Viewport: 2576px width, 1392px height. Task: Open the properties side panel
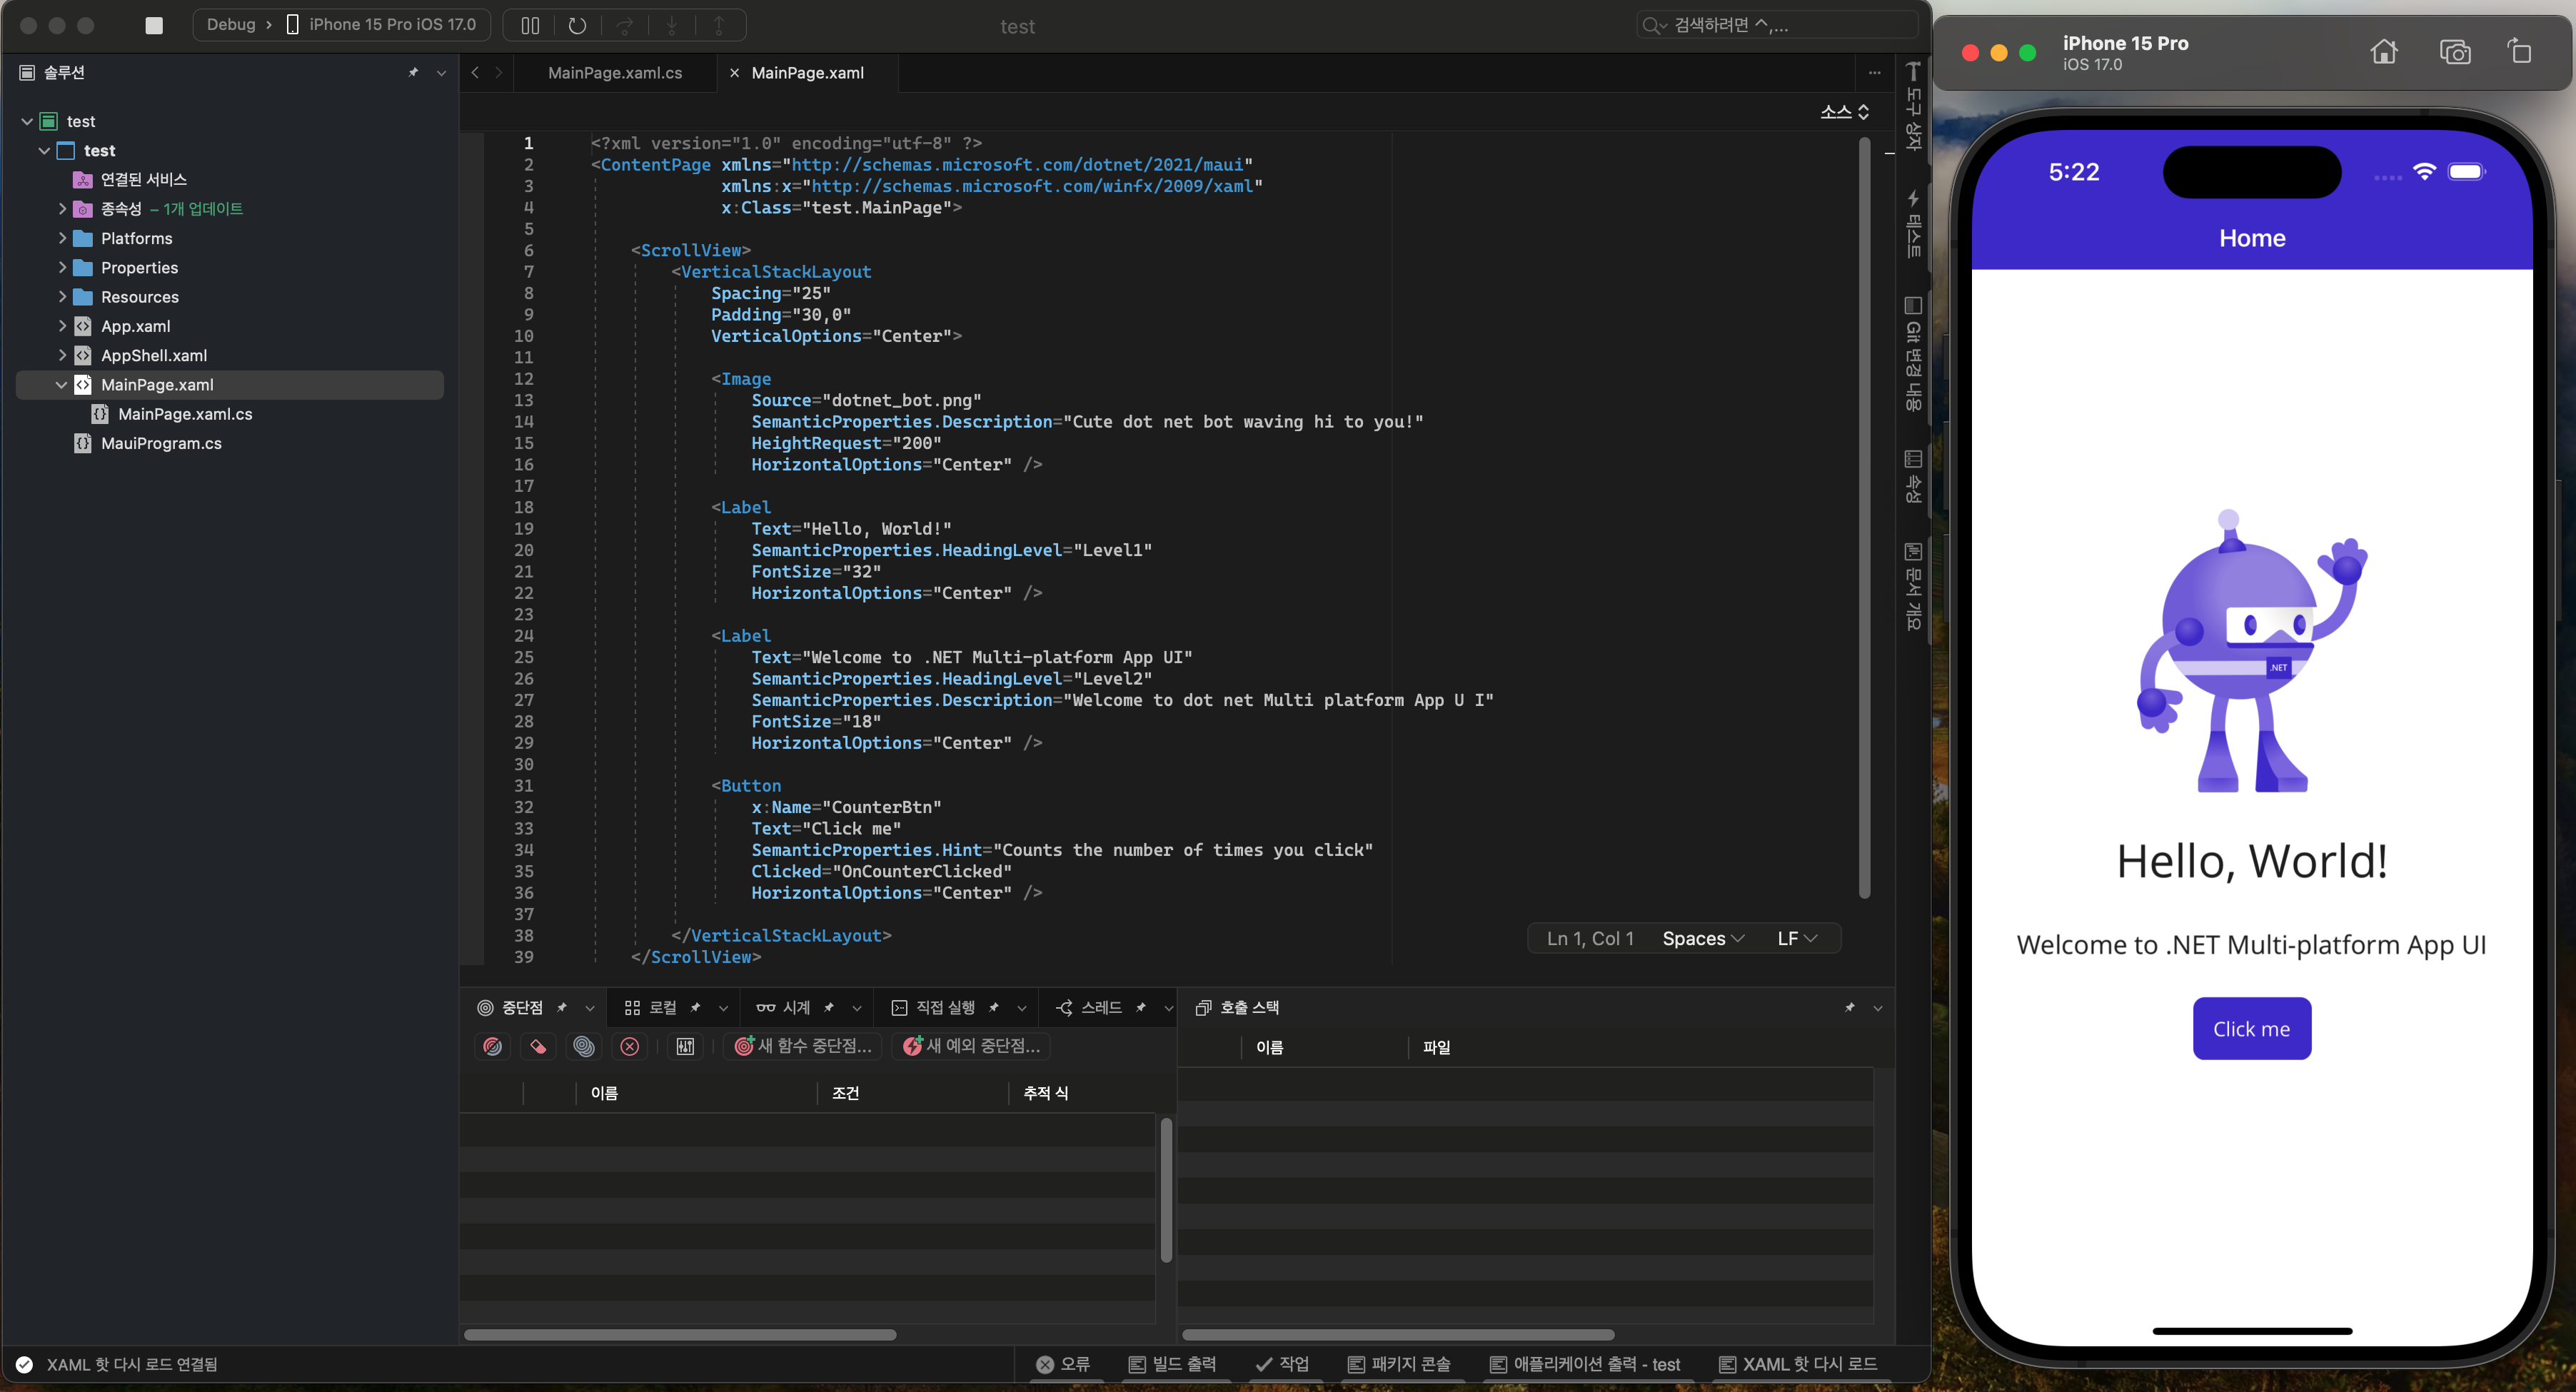coord(1912,476)
